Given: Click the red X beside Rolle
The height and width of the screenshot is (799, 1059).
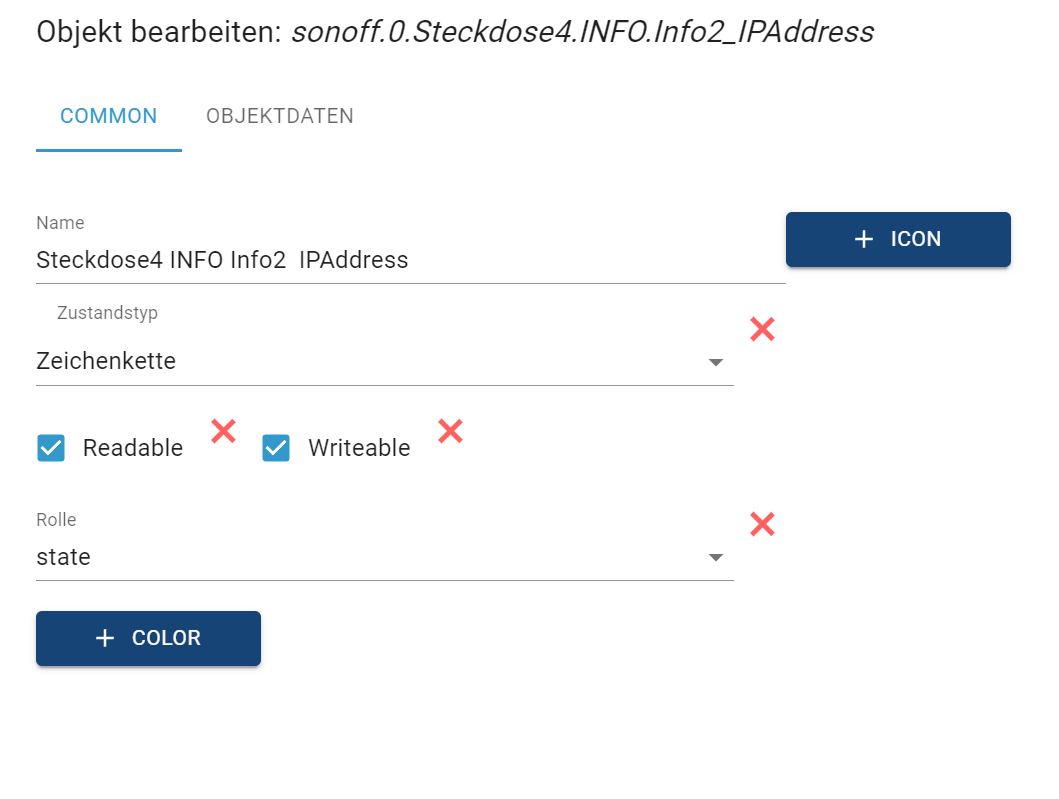Looking at the screenshot, I should tap(762, 524).
